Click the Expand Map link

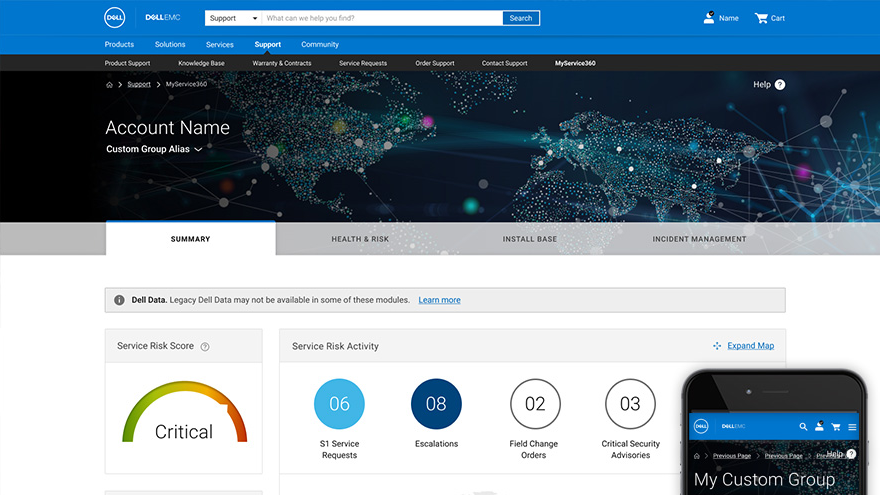click(x=750, y=346)
